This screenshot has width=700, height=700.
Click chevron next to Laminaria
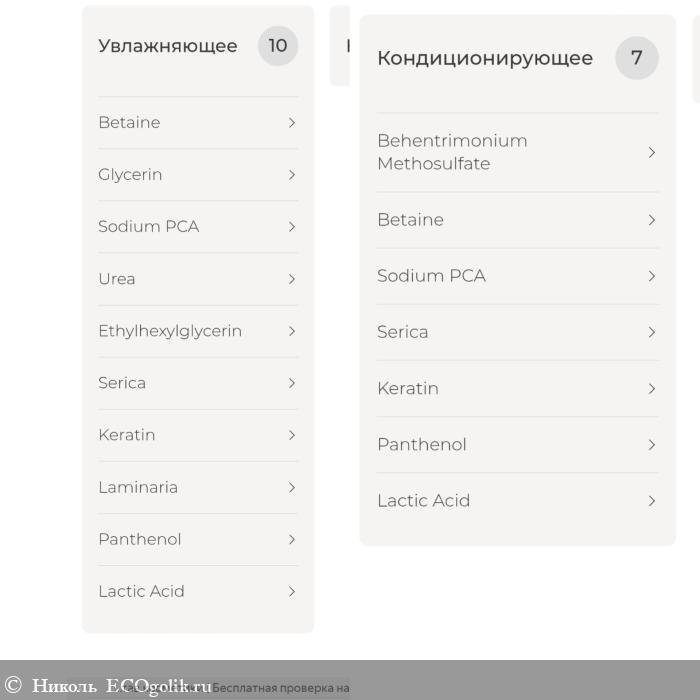[x=292, y=487]
